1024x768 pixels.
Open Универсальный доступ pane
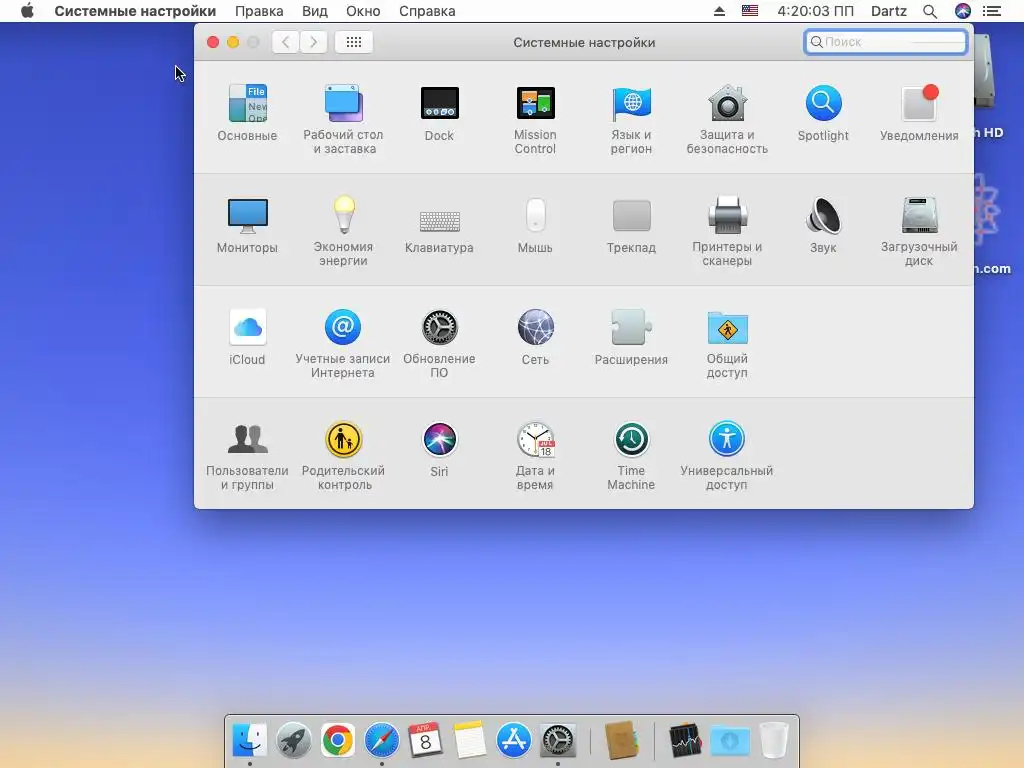pyautogui.click(x=727, y=456)
